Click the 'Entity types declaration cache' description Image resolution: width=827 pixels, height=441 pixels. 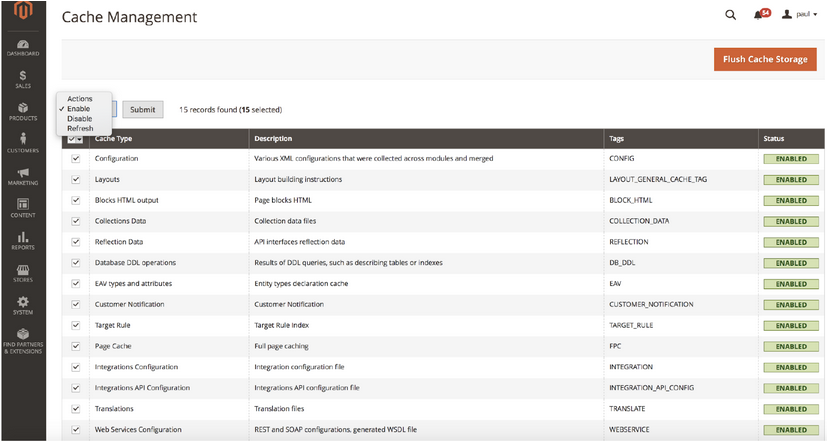point(301,283)
